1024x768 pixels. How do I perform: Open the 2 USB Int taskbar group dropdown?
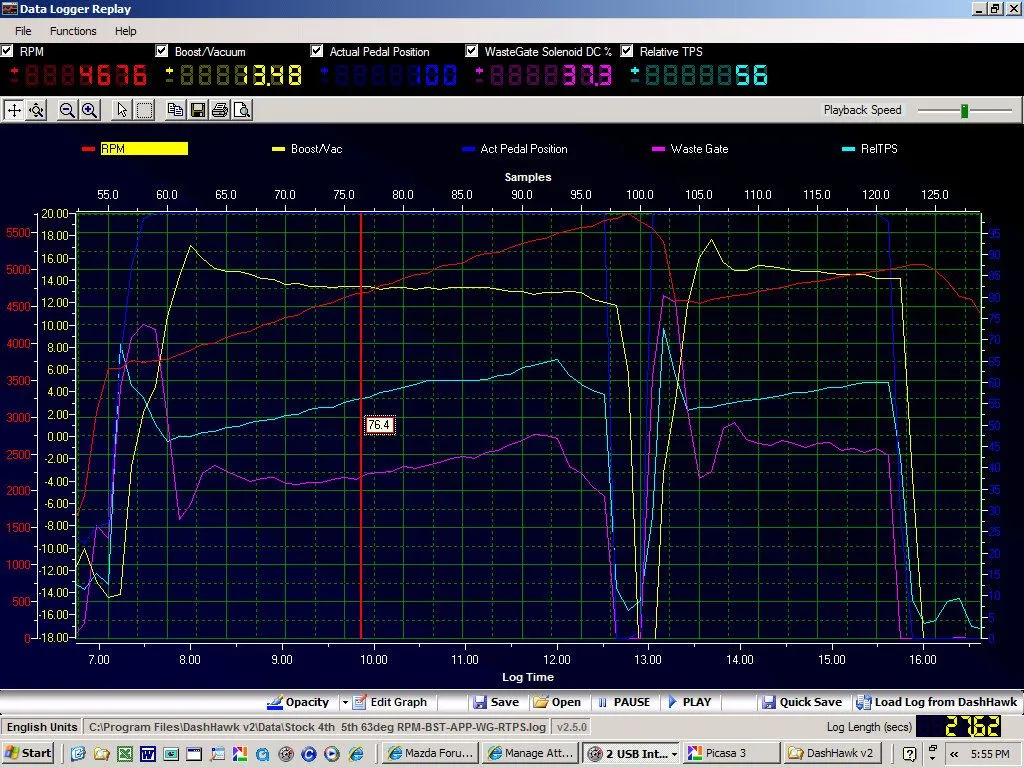[674, 753]
